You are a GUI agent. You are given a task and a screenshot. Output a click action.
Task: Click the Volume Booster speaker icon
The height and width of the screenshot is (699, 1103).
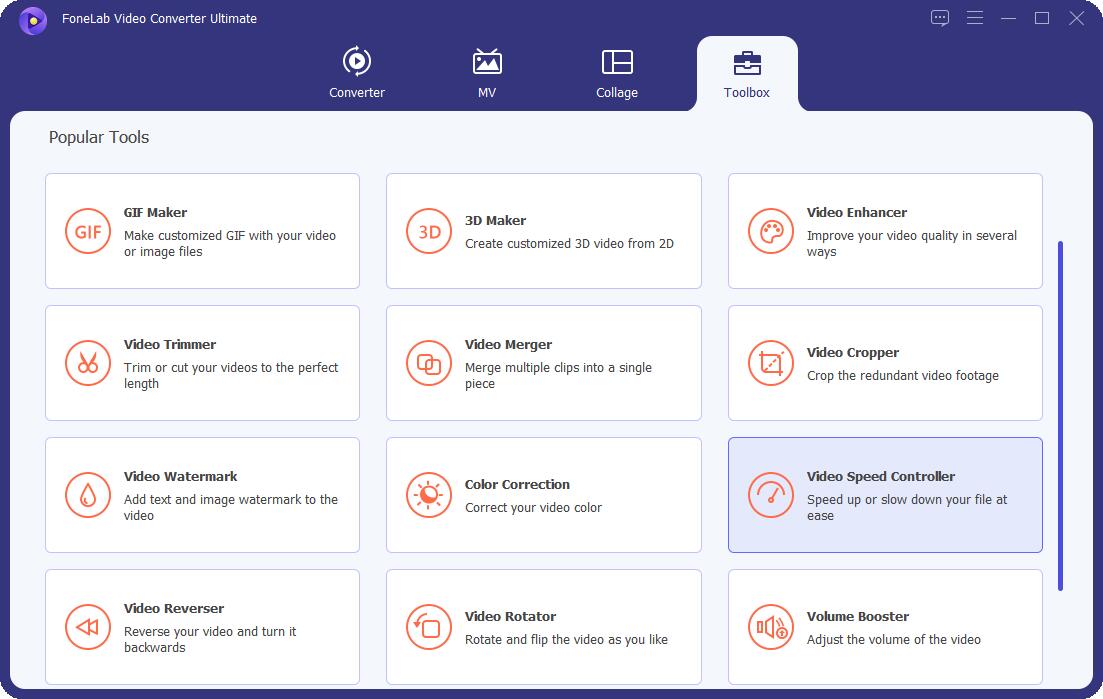click(771, 627)
